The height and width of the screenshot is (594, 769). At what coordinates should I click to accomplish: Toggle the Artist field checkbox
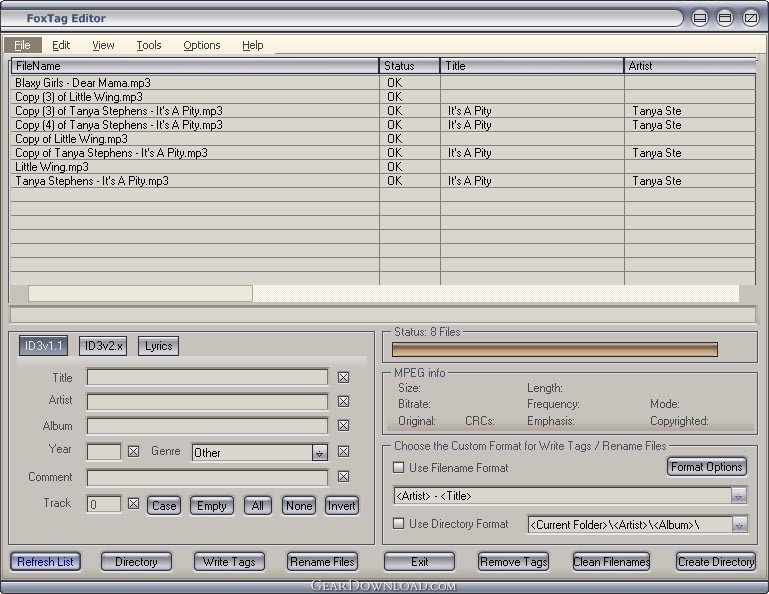point(343,402)
